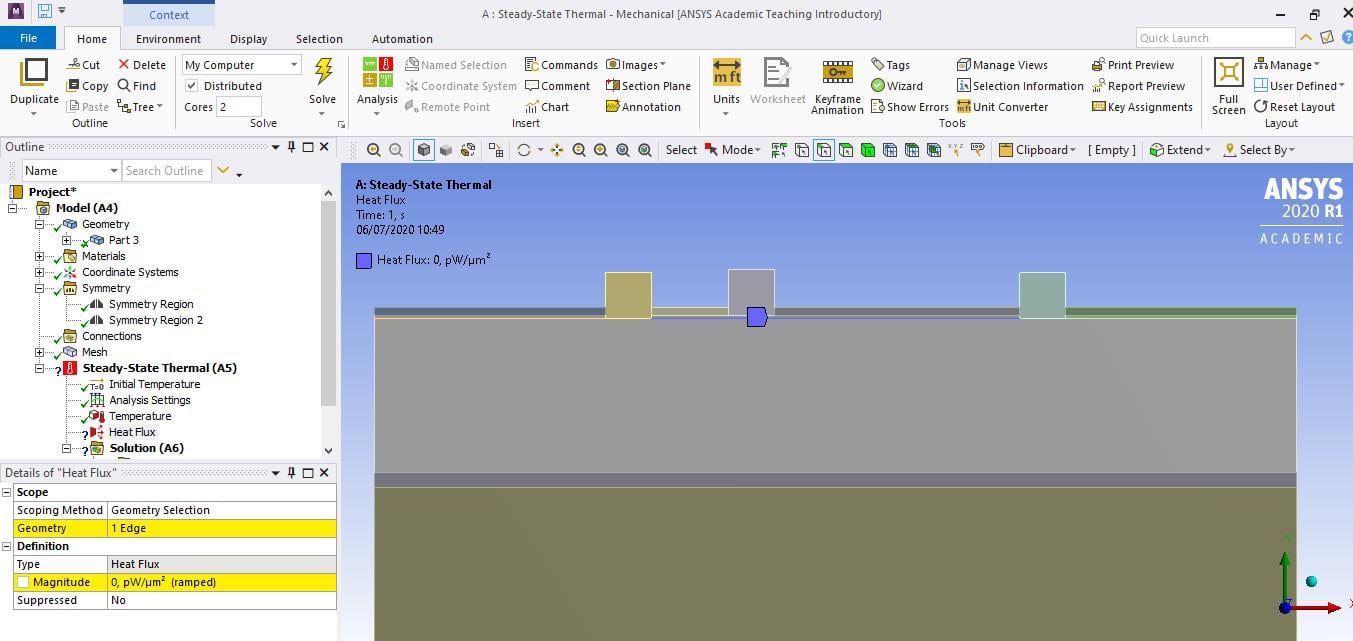This screenshot has width=1353, height=641.
Task: Click Show Errors
Action: point(909,107)
